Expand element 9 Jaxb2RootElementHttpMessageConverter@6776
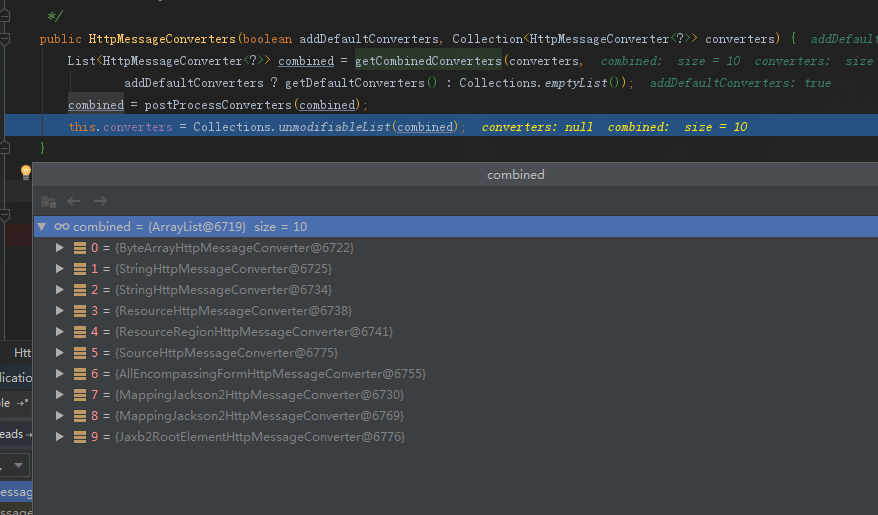The image size is (878, 515). coord(59,437)
